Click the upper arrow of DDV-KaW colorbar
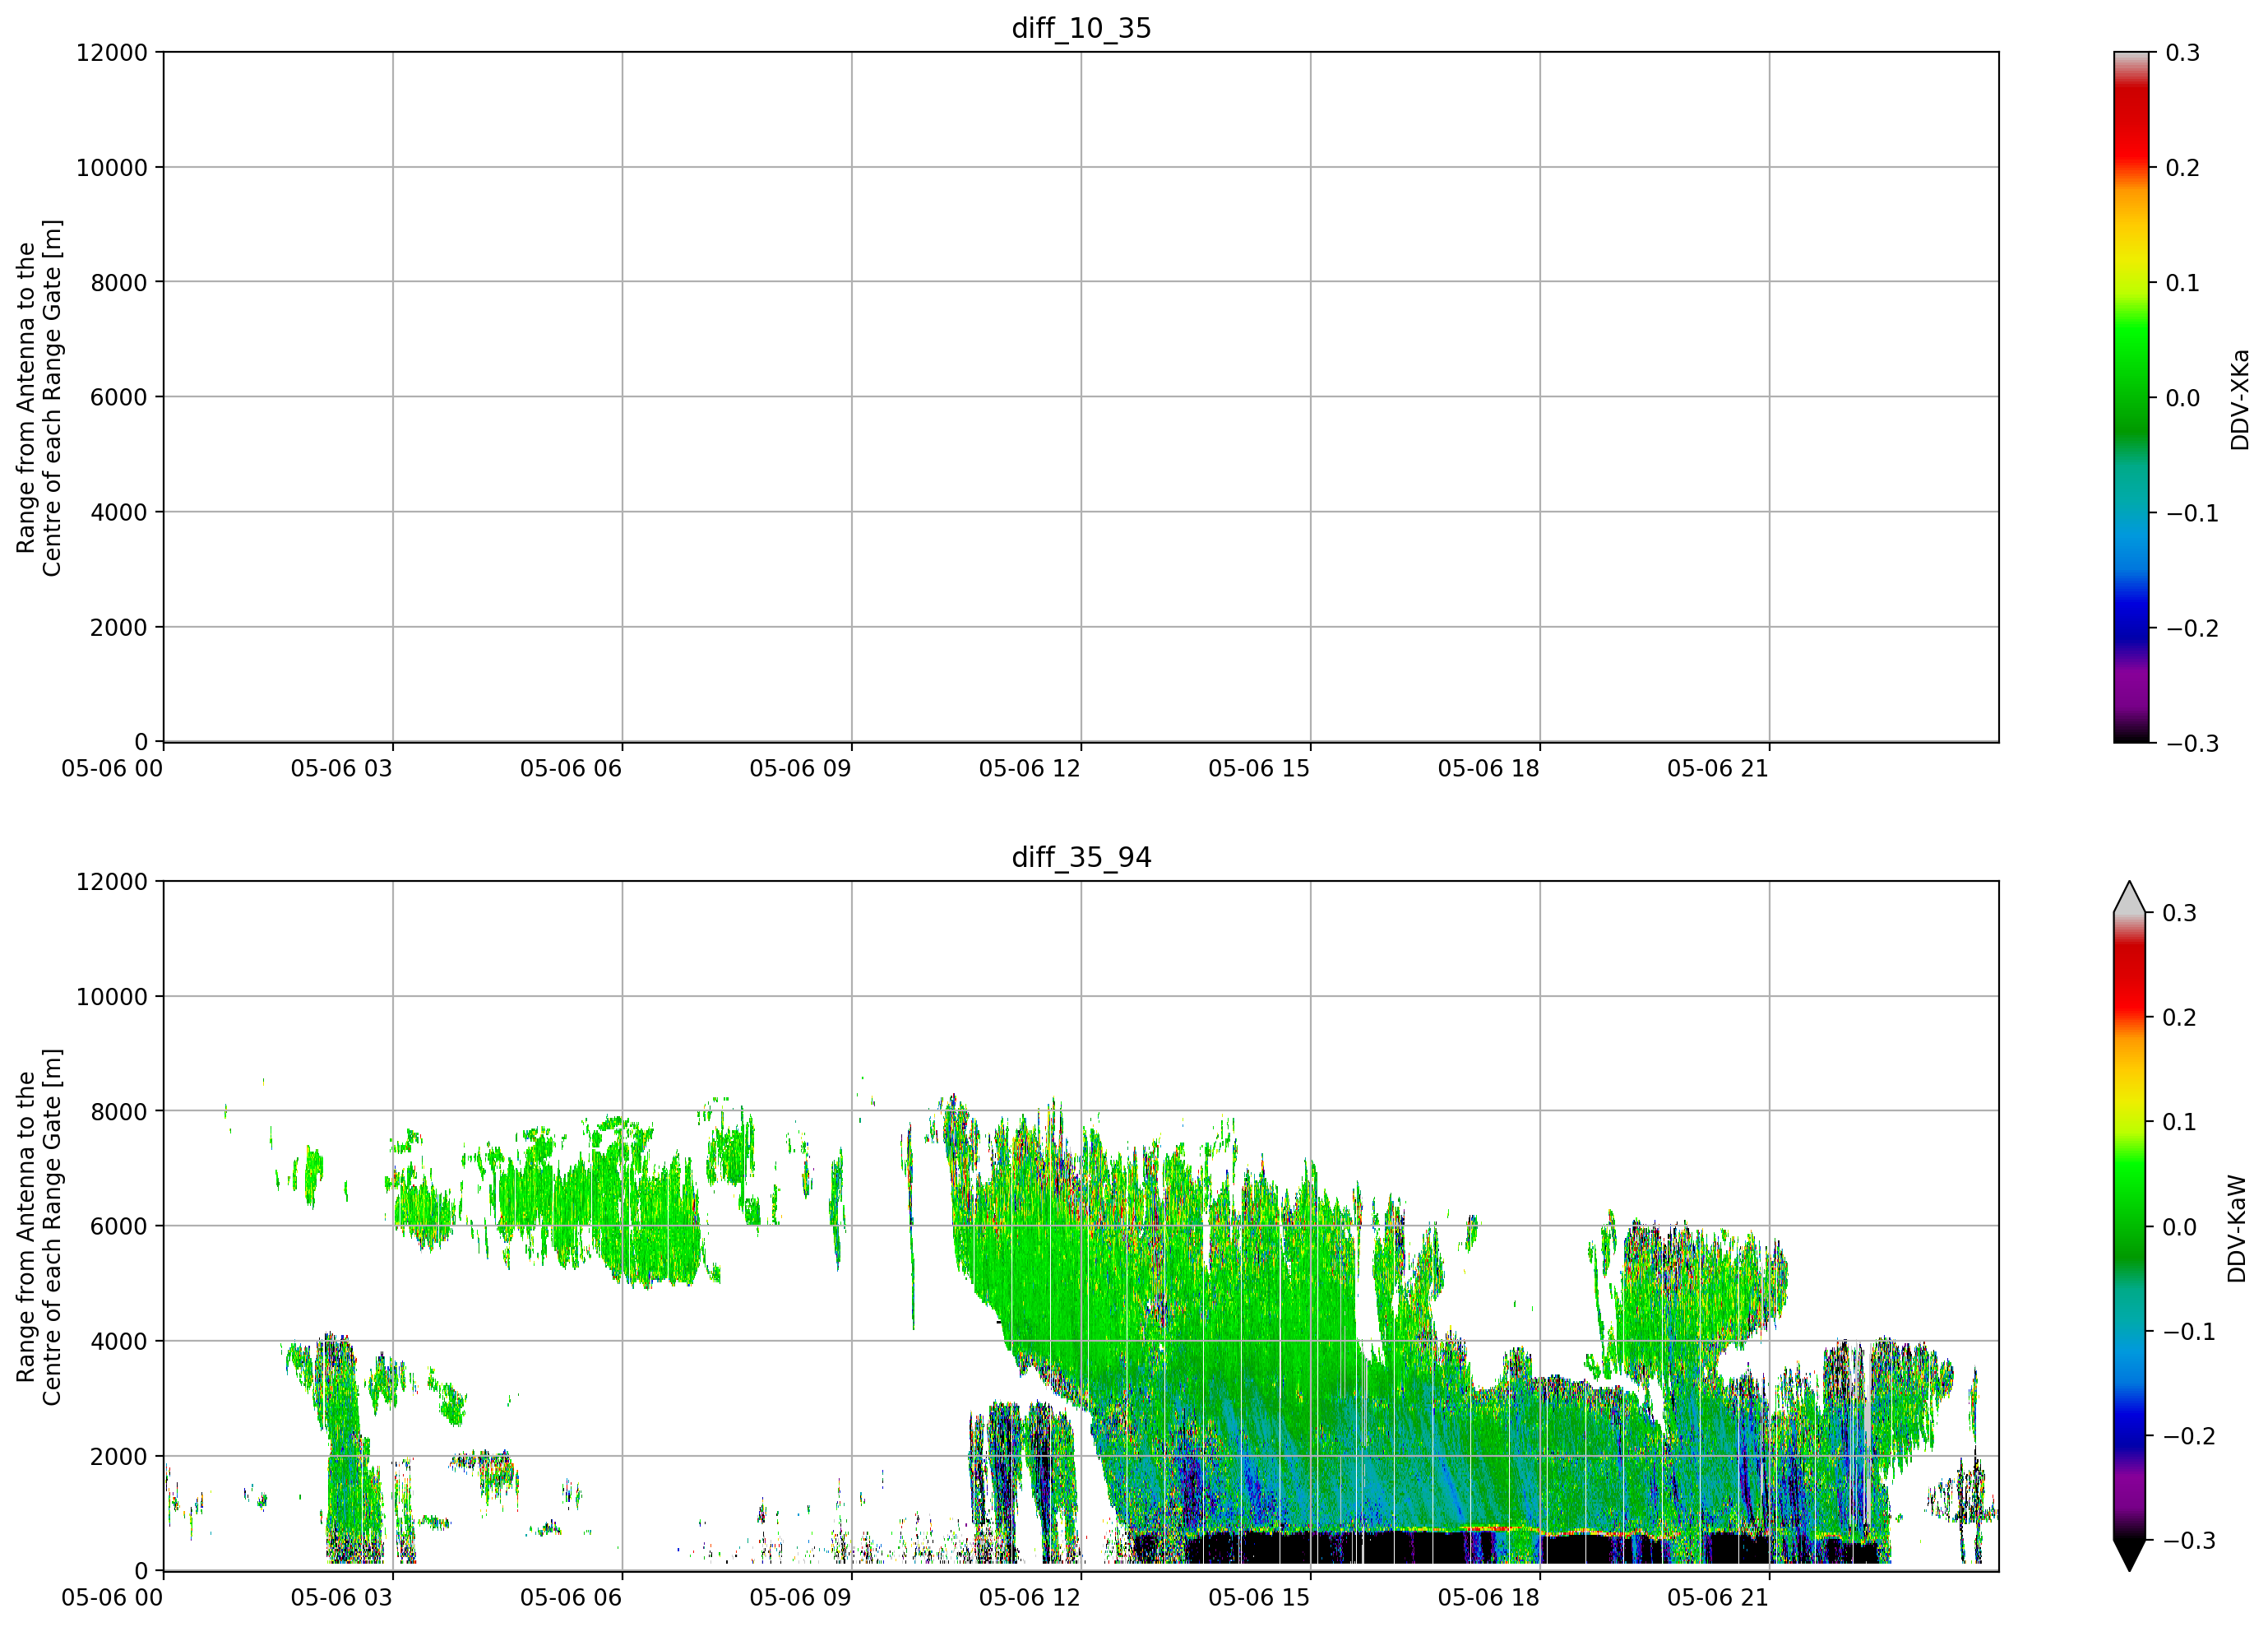This screenshot has height=1627, width=2268. 2130,897
